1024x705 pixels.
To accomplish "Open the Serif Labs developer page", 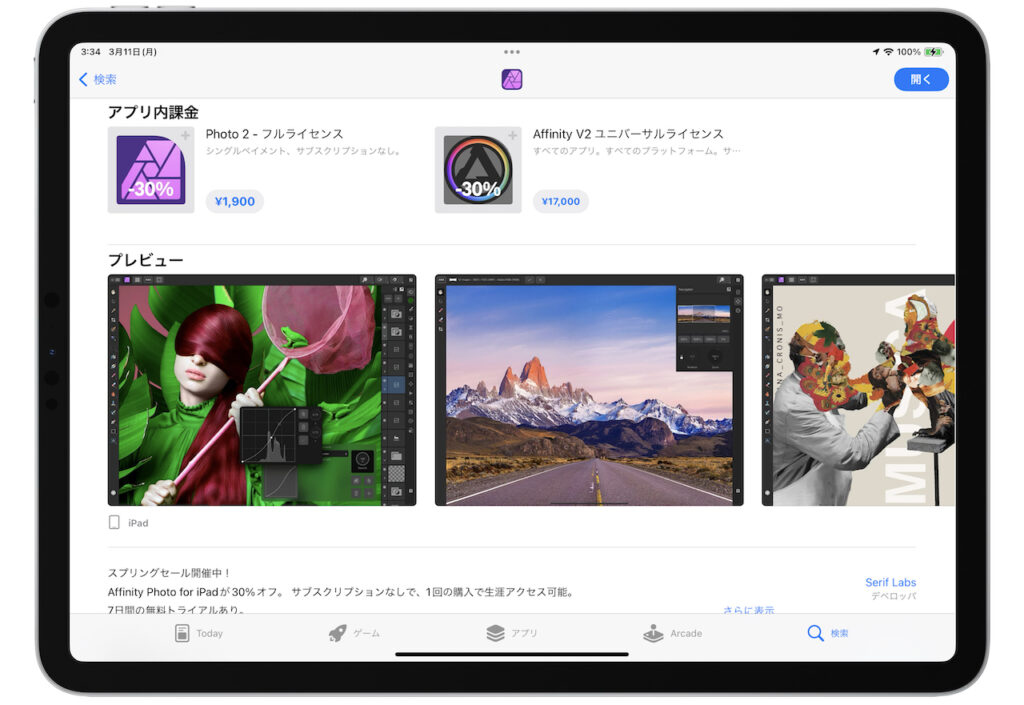I will tap(890, 582).
